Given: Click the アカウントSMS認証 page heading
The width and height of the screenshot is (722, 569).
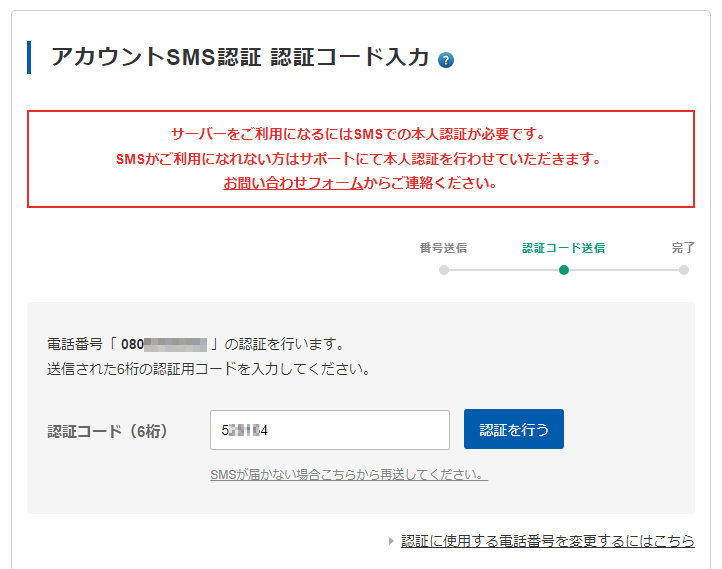Looking at the screenshot, I should [x=240, y=58].
